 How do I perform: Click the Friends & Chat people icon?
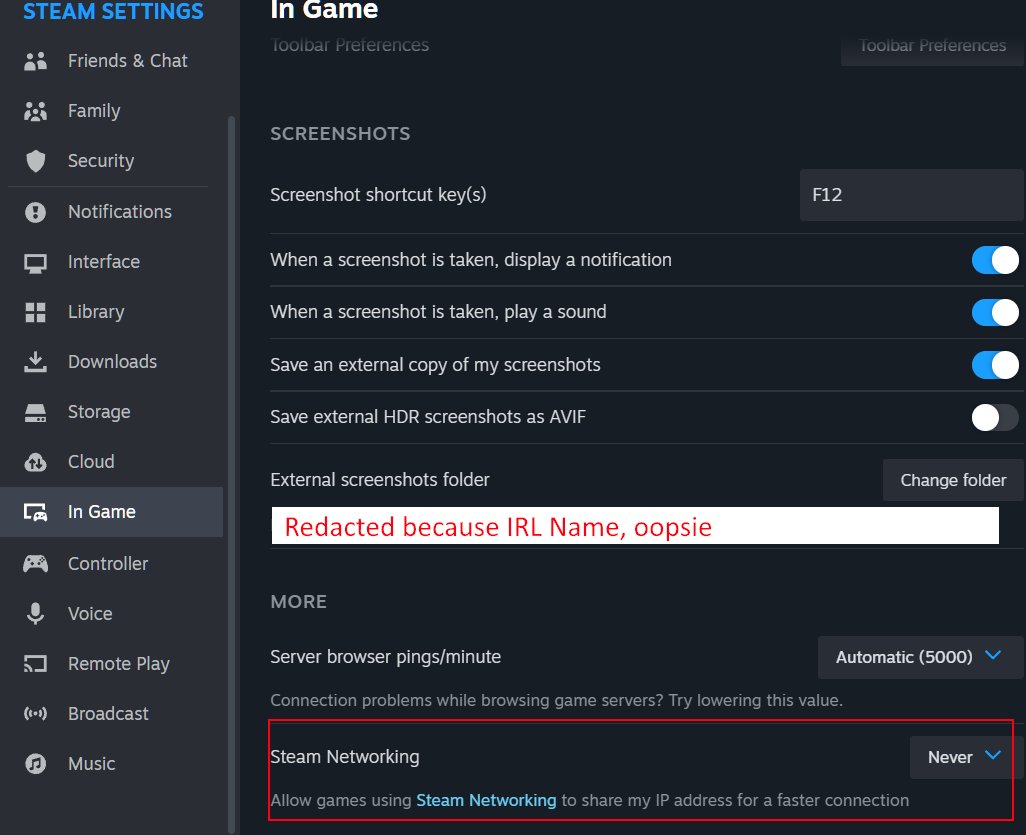pos(35,61)
